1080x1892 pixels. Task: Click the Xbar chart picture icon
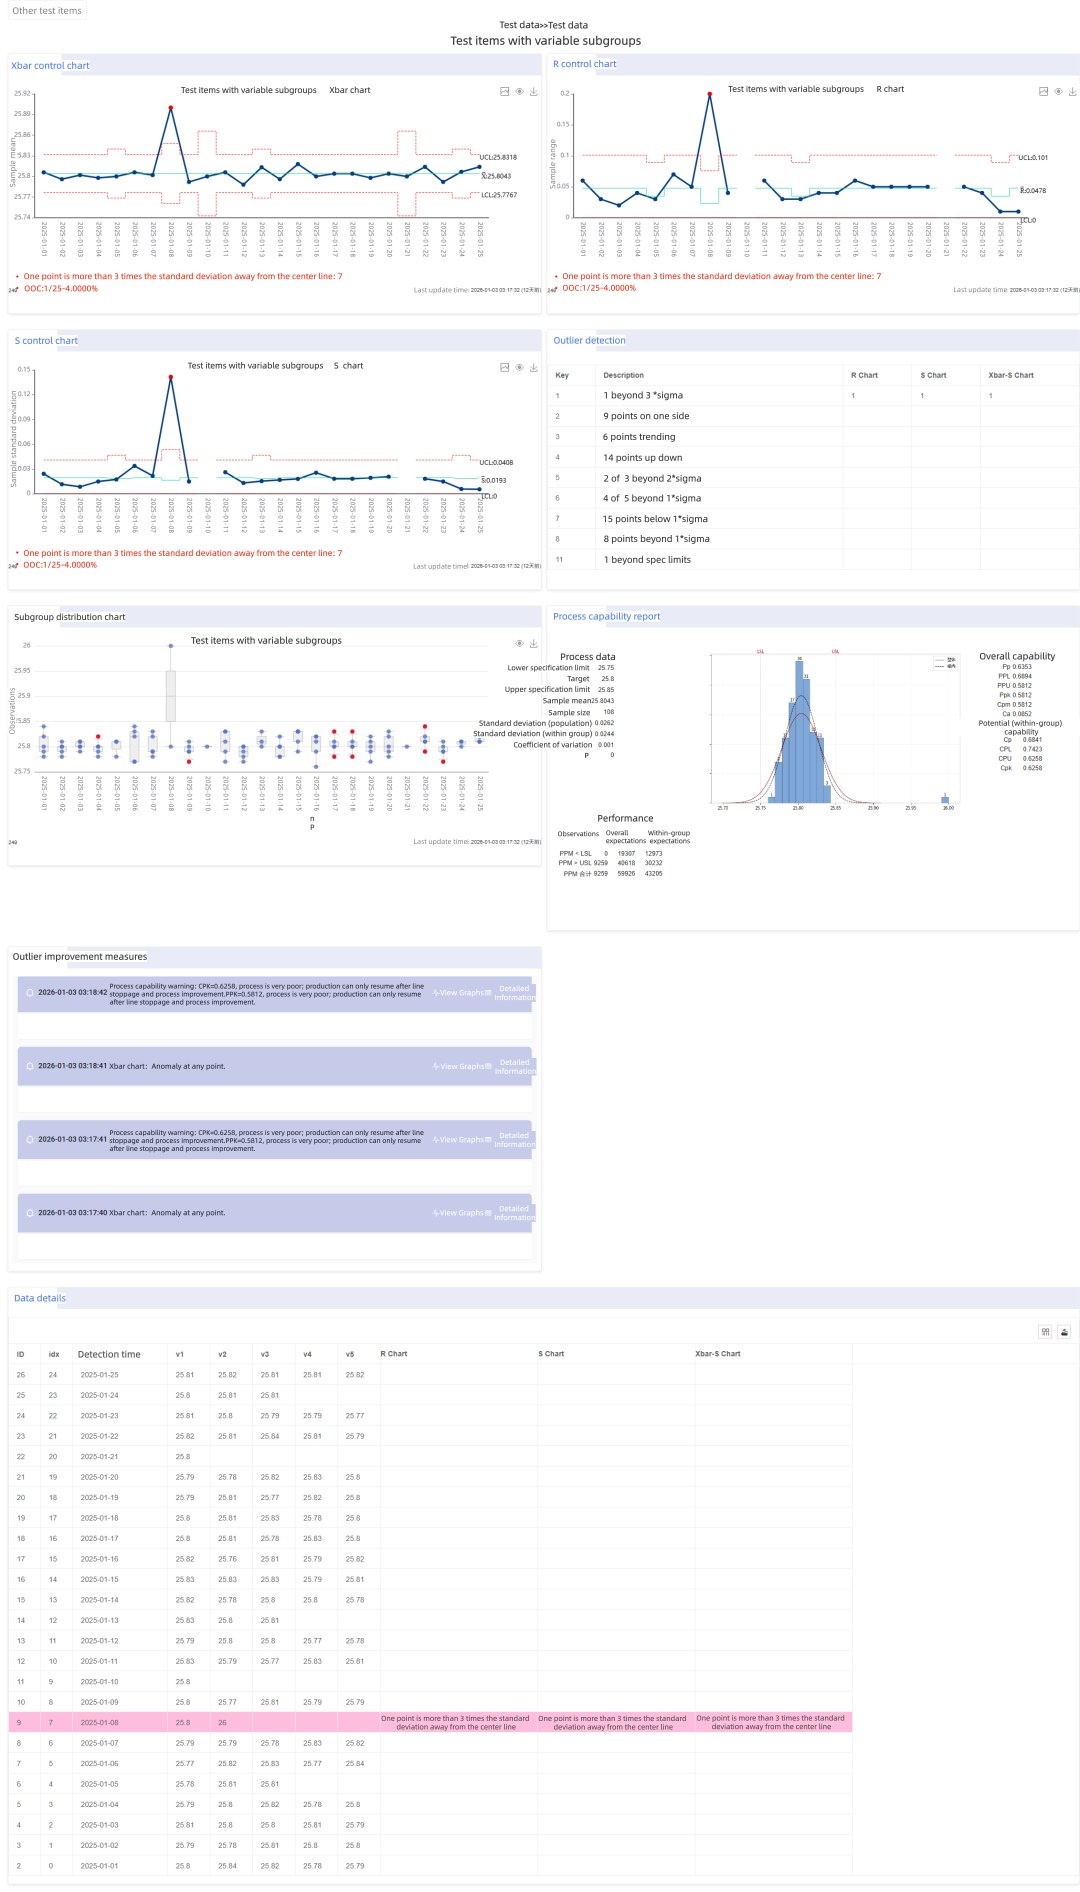[505, 91]
